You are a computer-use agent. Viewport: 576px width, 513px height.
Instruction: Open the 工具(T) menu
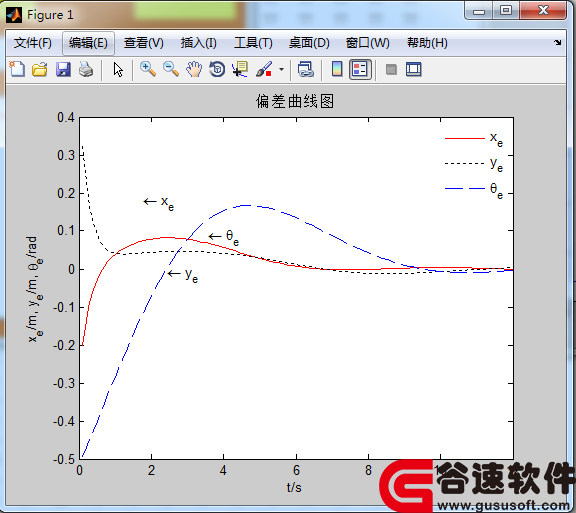pyautogui.click(x=253, y=43)
